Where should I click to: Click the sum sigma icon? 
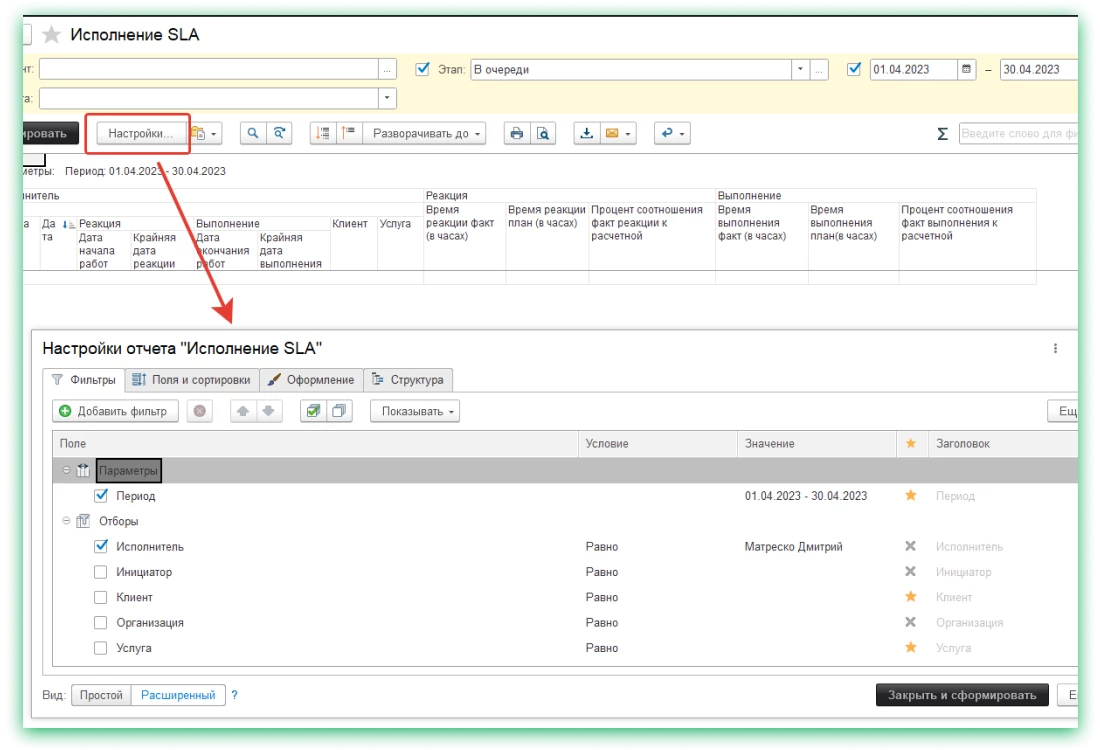pyautogui.click(x=942, y=133)
